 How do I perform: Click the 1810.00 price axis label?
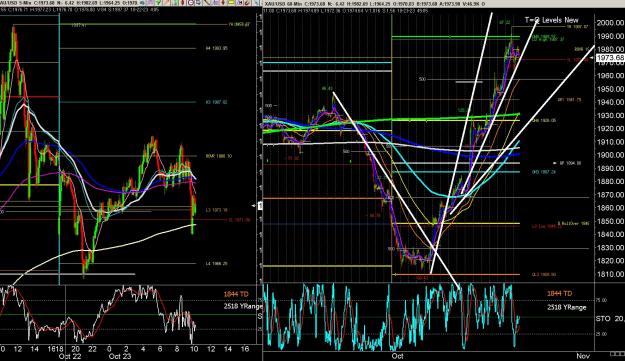(610, 274)
